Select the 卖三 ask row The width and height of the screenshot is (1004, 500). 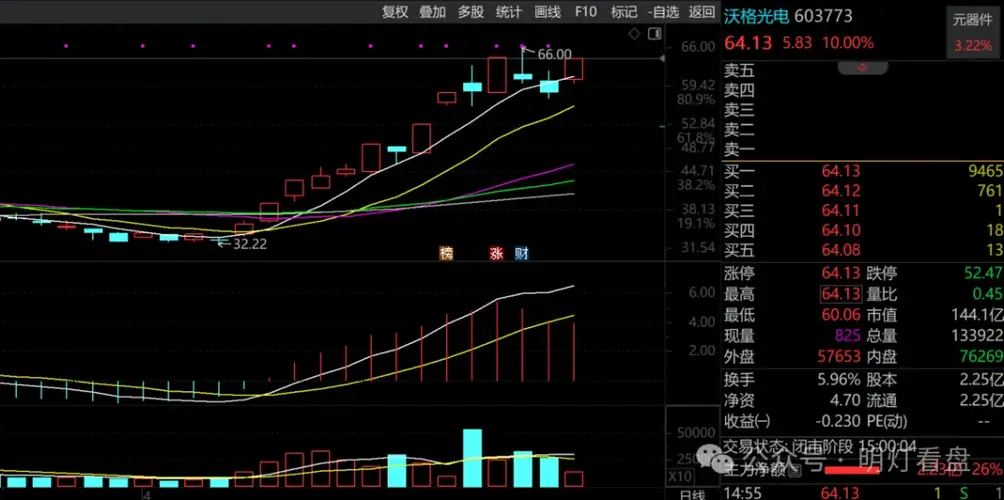pos(862,111)
